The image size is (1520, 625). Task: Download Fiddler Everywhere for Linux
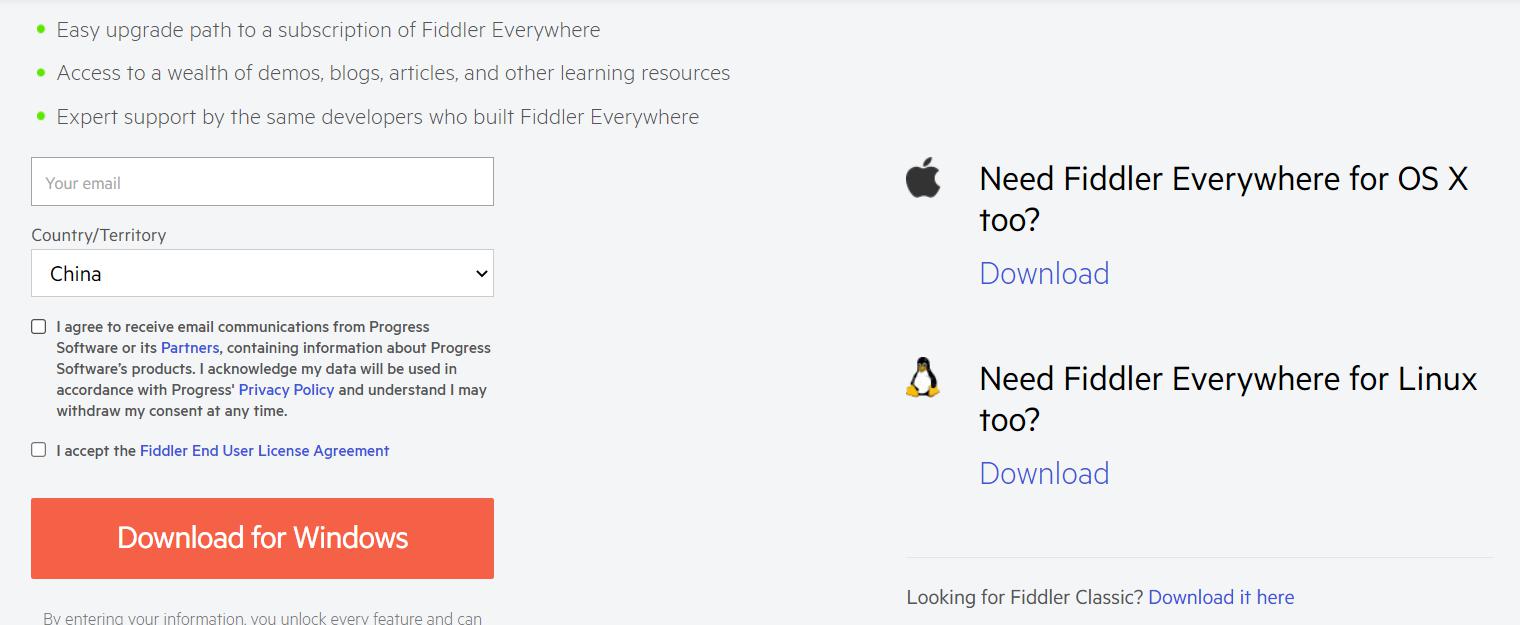pos(1044,473)
